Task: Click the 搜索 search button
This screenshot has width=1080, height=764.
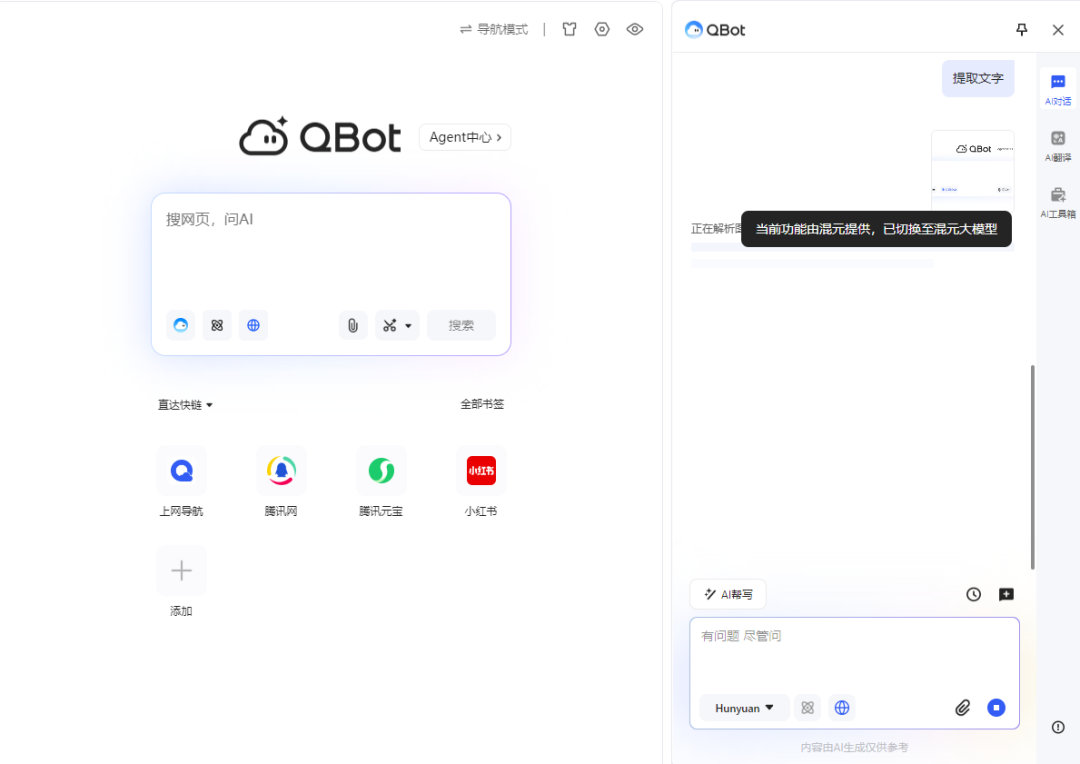Action: [x=461, y=325]
